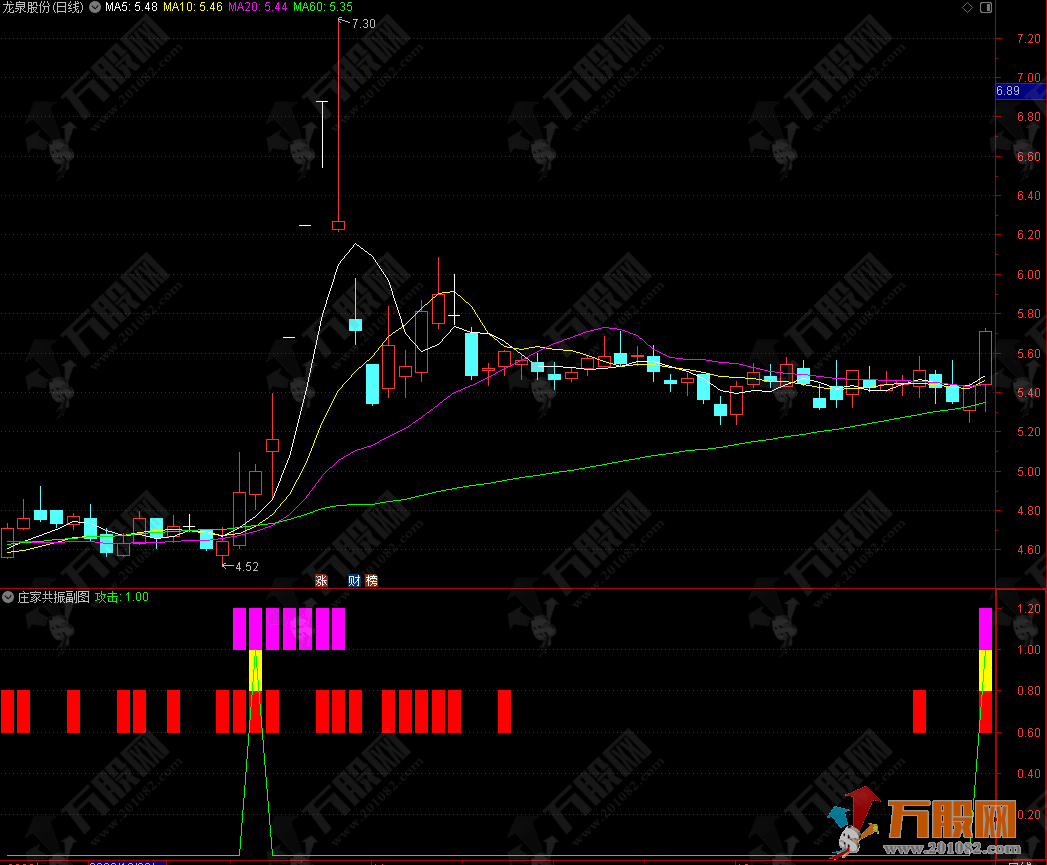Select the MA20: 5.44 label
Viewport: 1047px width, 865px height.
point(258,7)
